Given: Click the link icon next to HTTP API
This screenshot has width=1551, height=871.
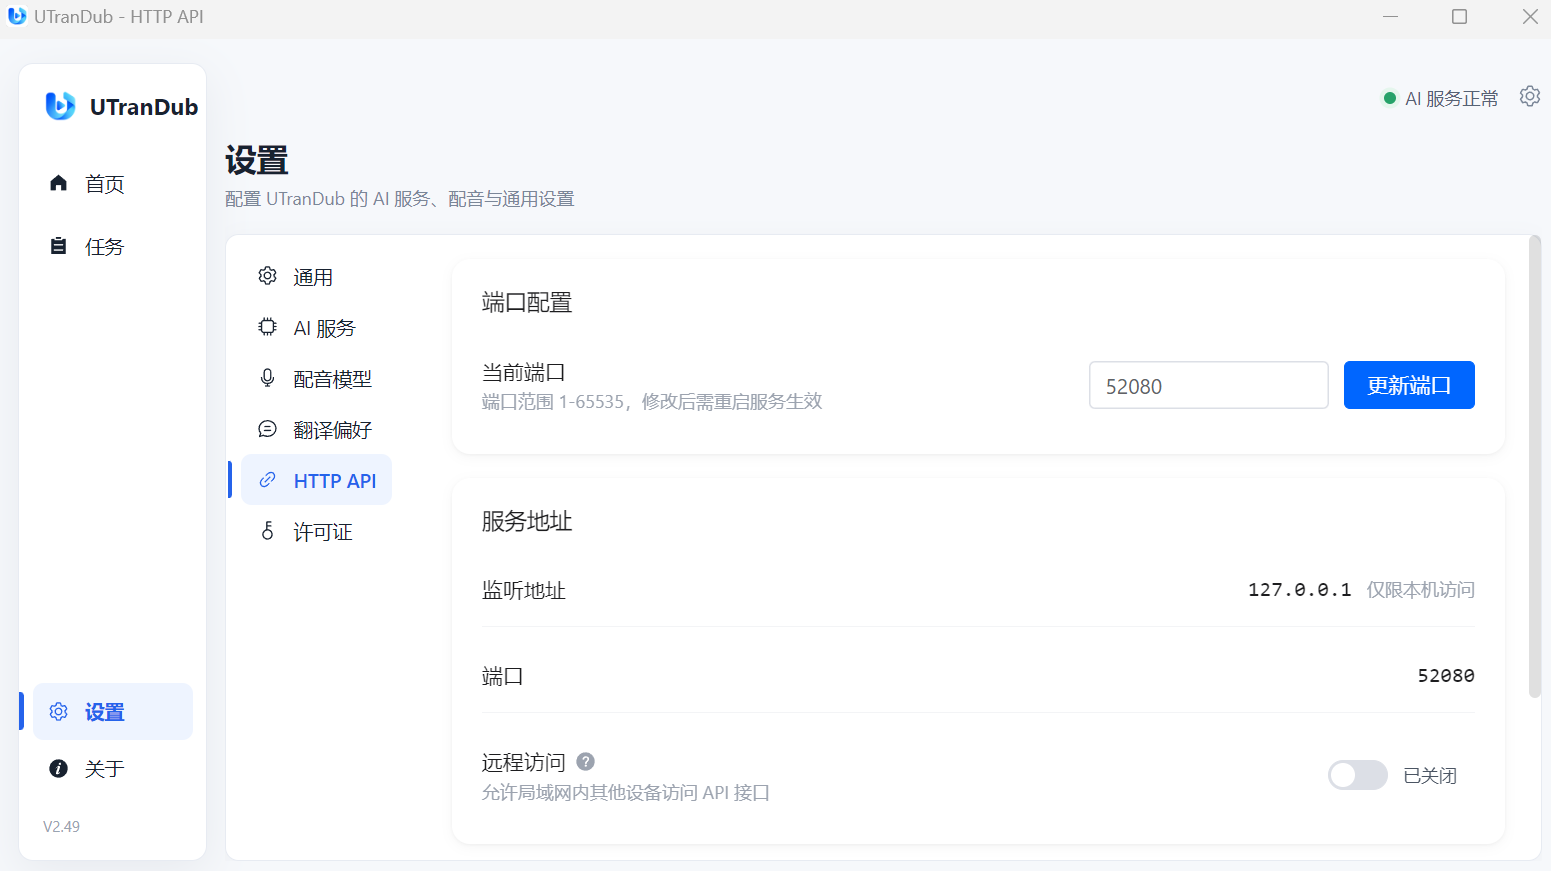Looking at the screenshot, I should click(x=267, y=480).
